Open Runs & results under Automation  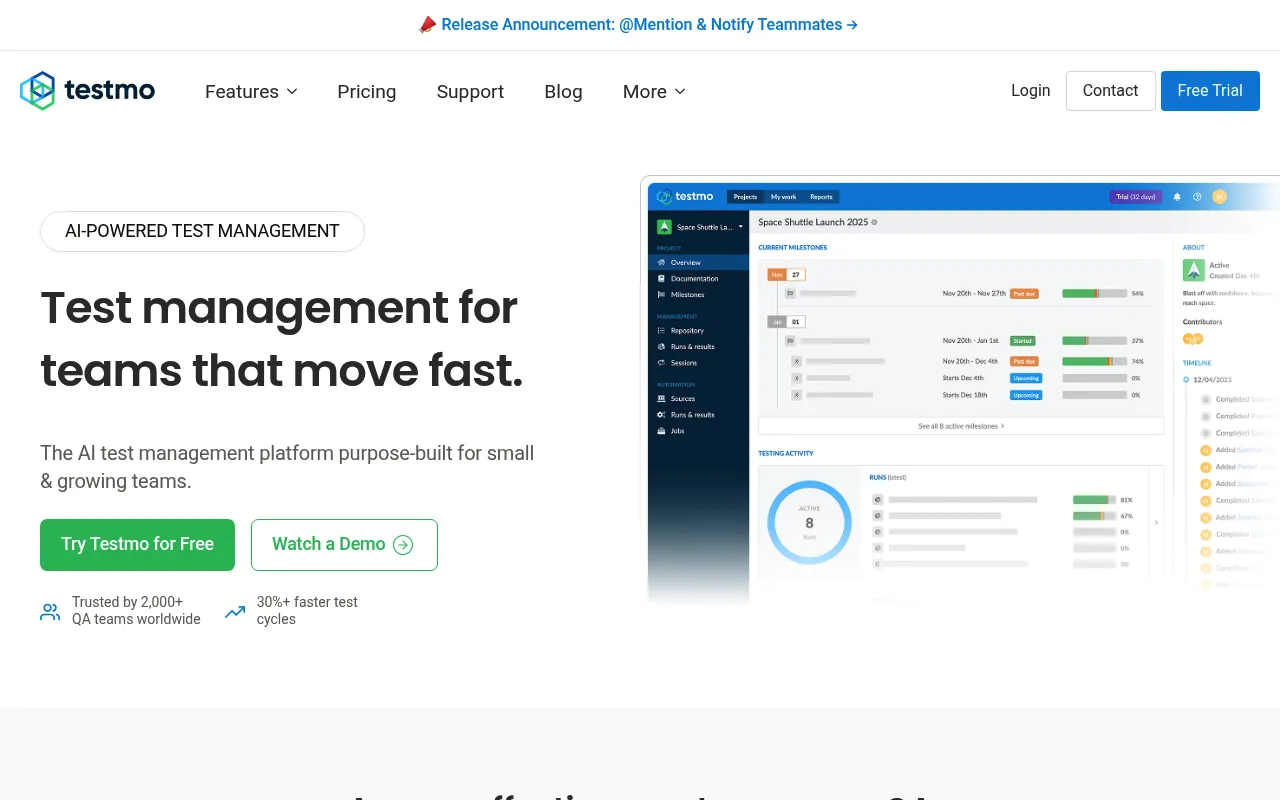coord(698,415)
